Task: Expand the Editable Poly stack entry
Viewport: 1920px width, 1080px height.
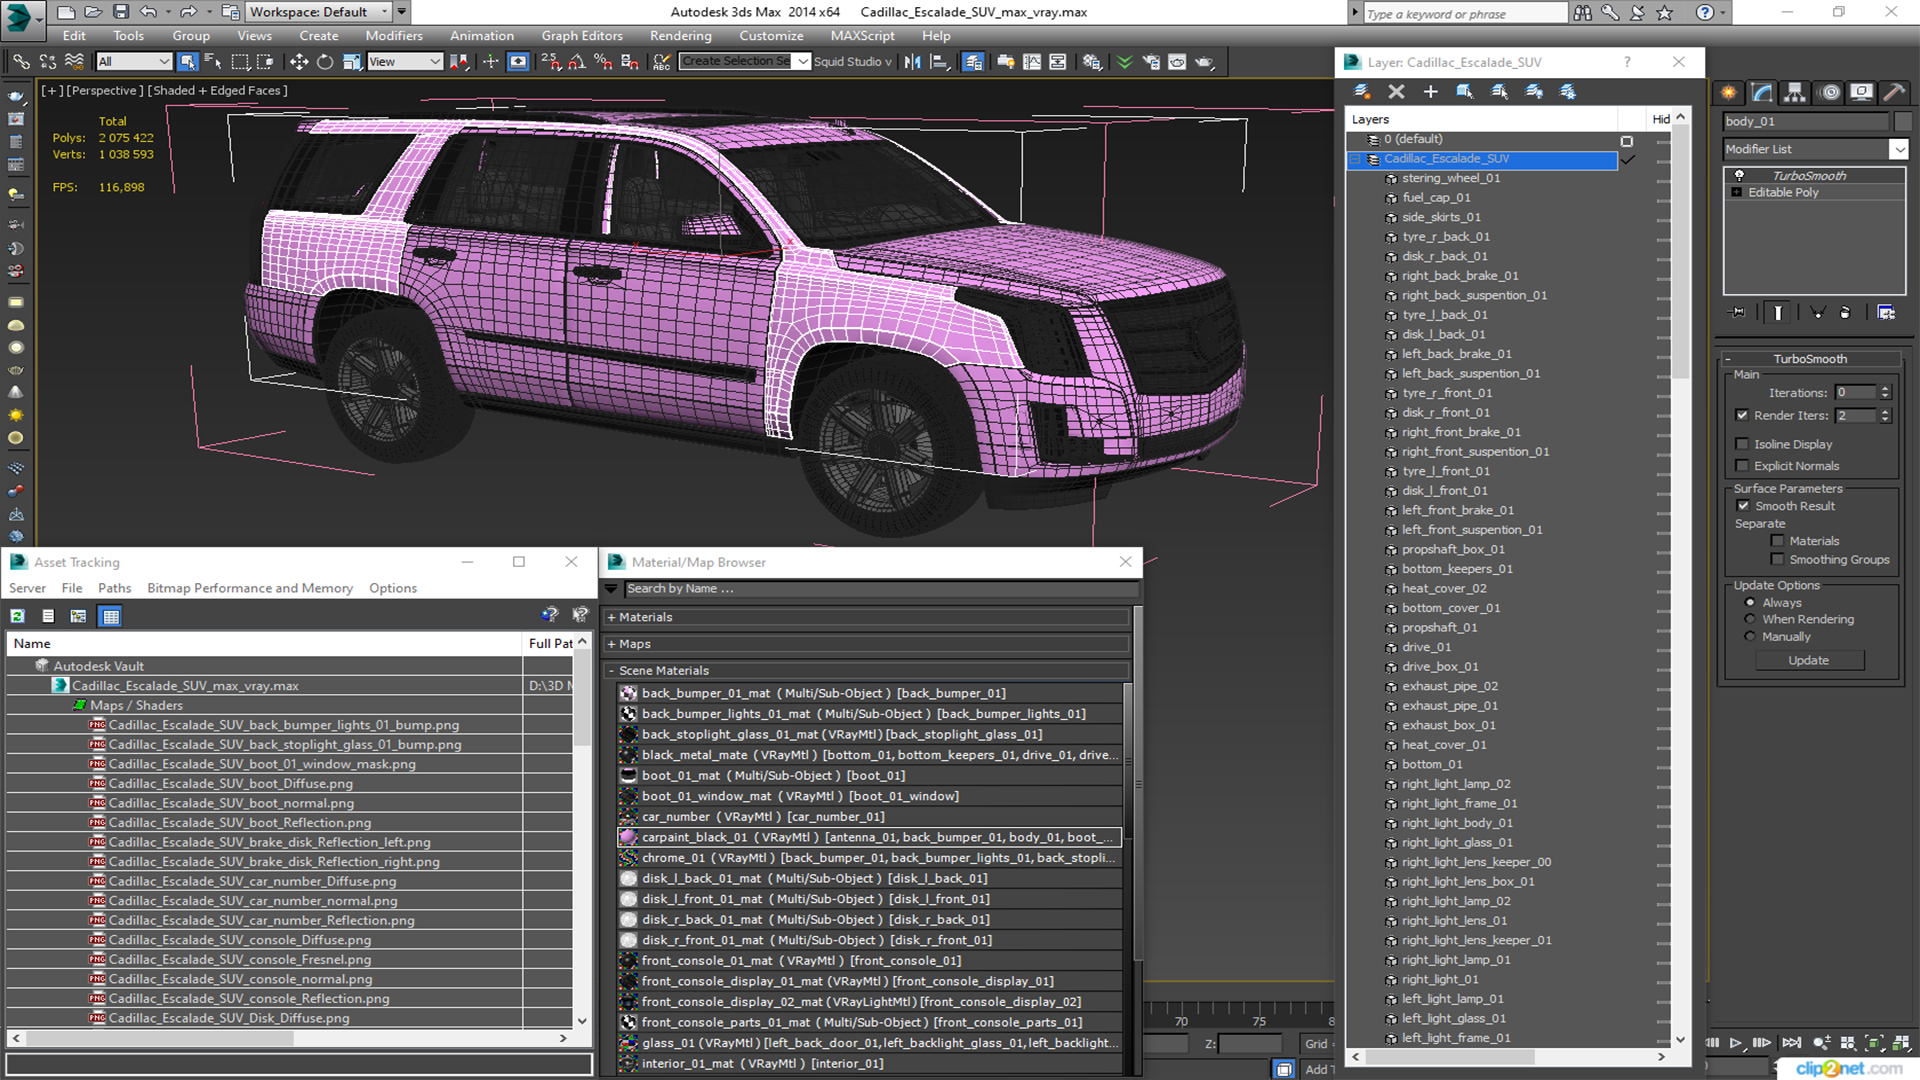Action: (1737, 193)
